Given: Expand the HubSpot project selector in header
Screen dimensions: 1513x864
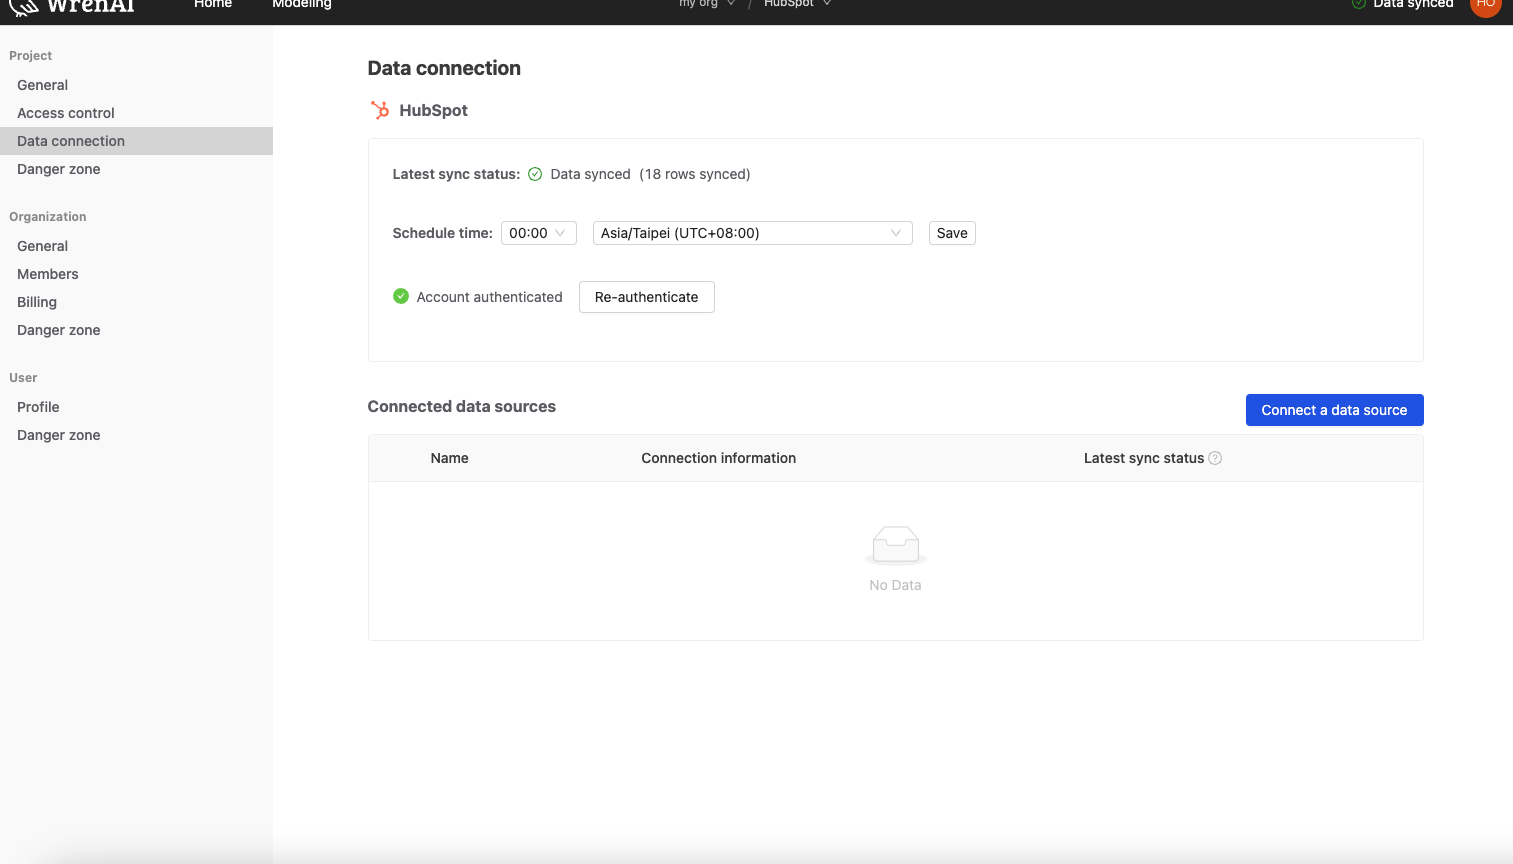Looking at the screenshot, I should pyautogui.click(x=798, y=4).
